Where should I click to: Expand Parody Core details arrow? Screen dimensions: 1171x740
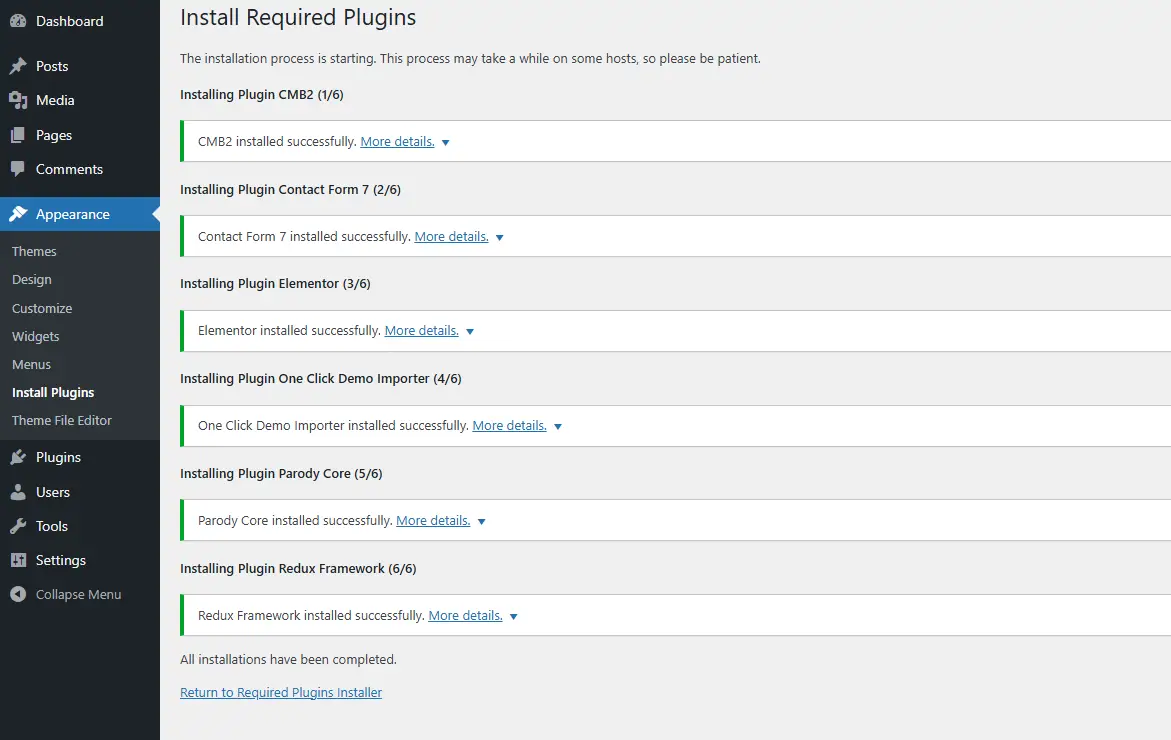point(482,521)
